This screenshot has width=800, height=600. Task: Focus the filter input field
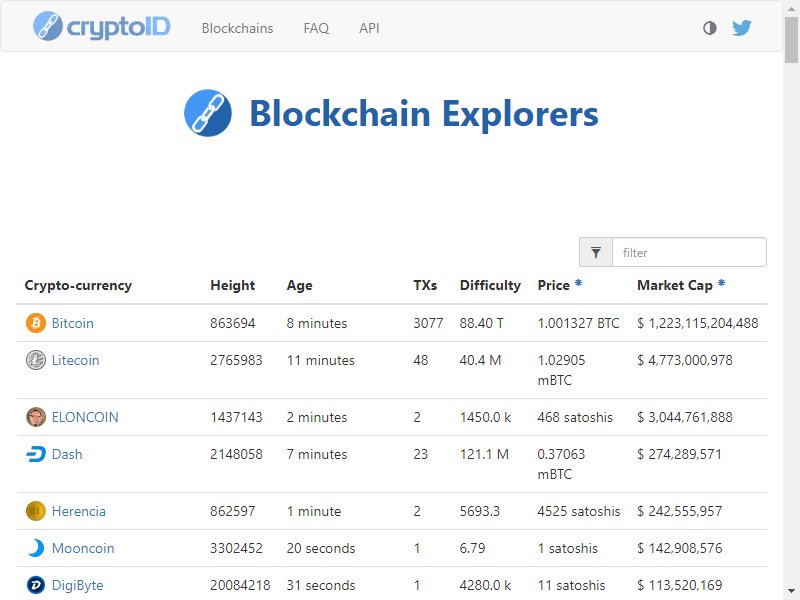click(x=689, y=252)
